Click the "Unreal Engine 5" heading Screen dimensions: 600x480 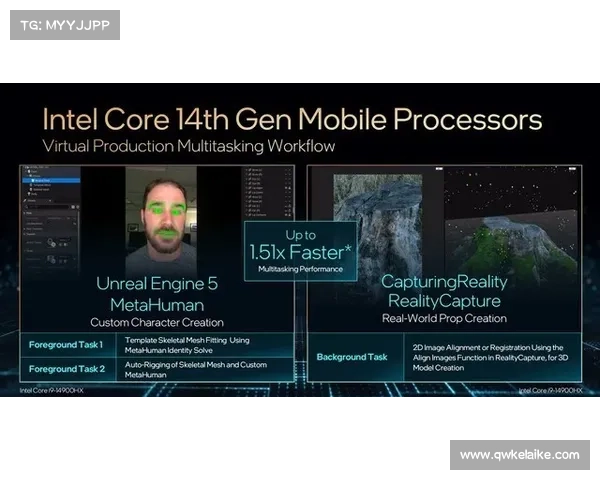pyautogui.click(x=157, y=284)
